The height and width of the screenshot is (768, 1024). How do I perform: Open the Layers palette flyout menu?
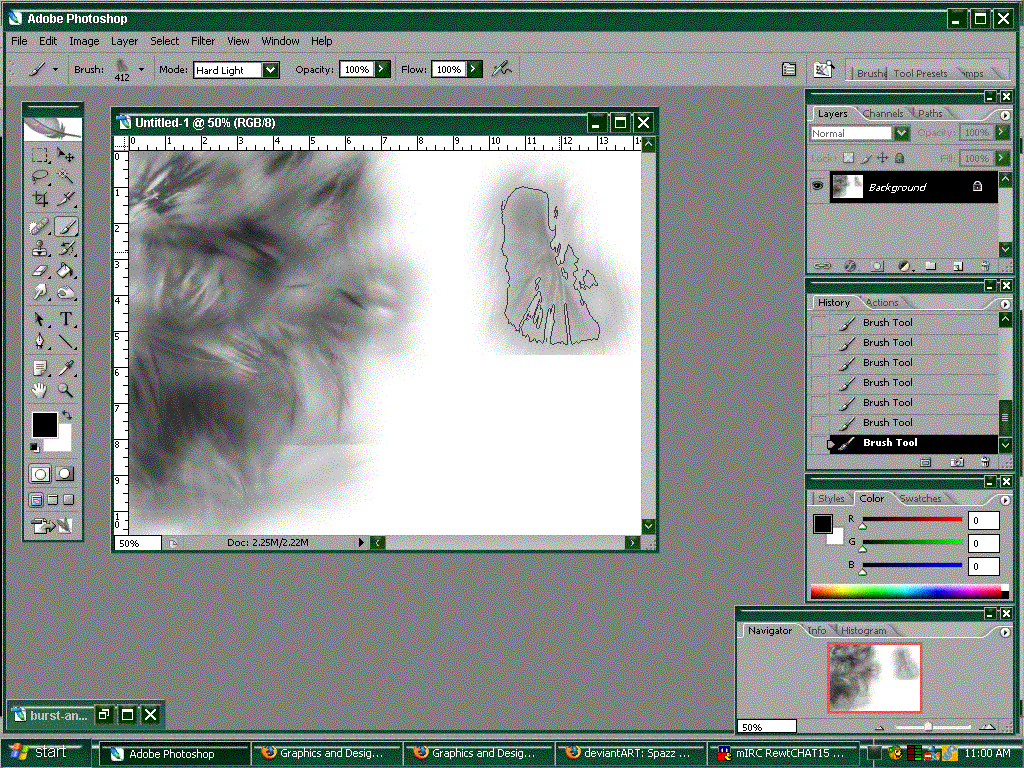[1004, 115]
